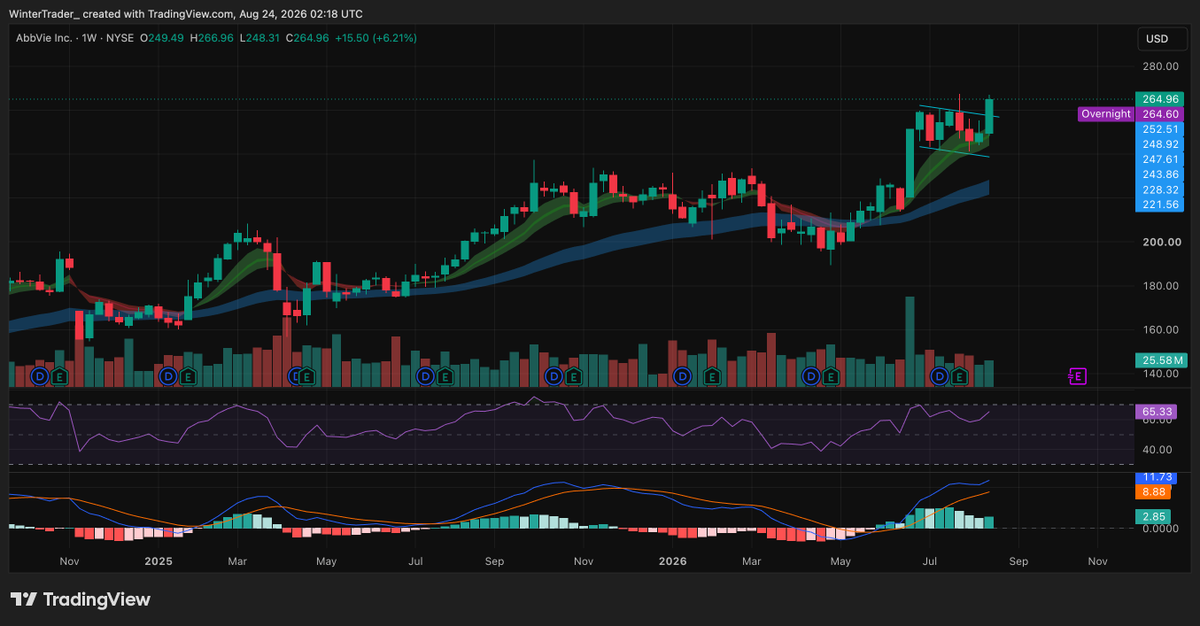Click the 180.00 price axis label
The height and width of the screenshot is (626, 1200).
tap(1162, 286)
